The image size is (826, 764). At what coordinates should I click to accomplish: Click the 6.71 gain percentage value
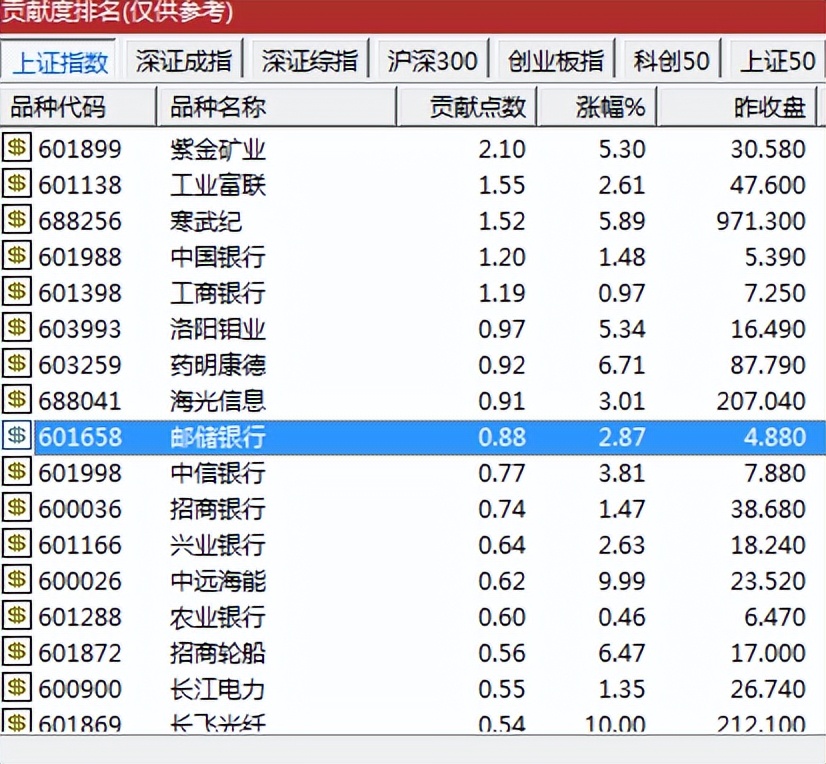tap(622, 365)
